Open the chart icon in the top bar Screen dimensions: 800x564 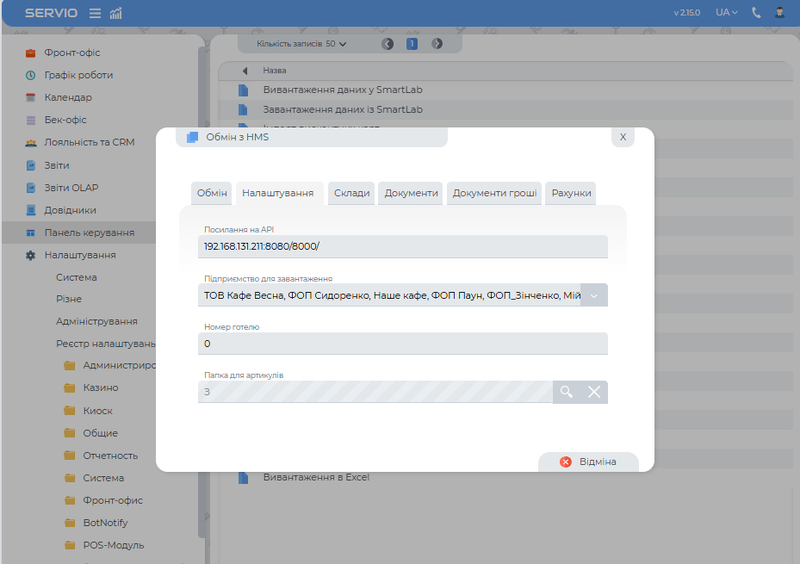click(x=116, y=13)
